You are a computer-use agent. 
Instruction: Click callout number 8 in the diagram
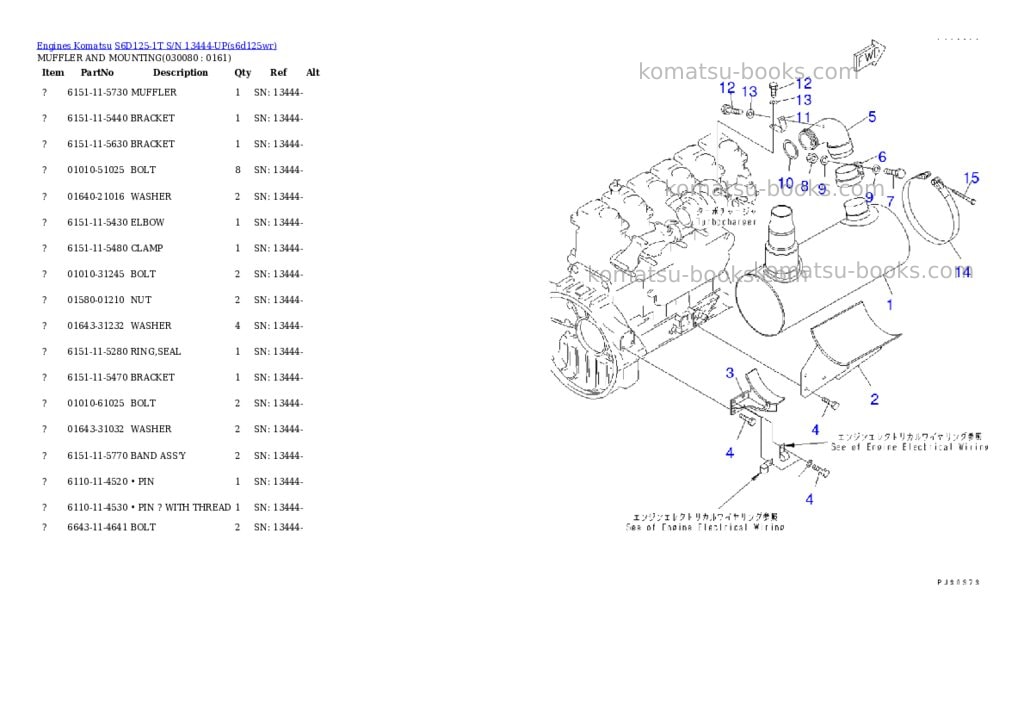pyautogui.click(x=804, y=186)
